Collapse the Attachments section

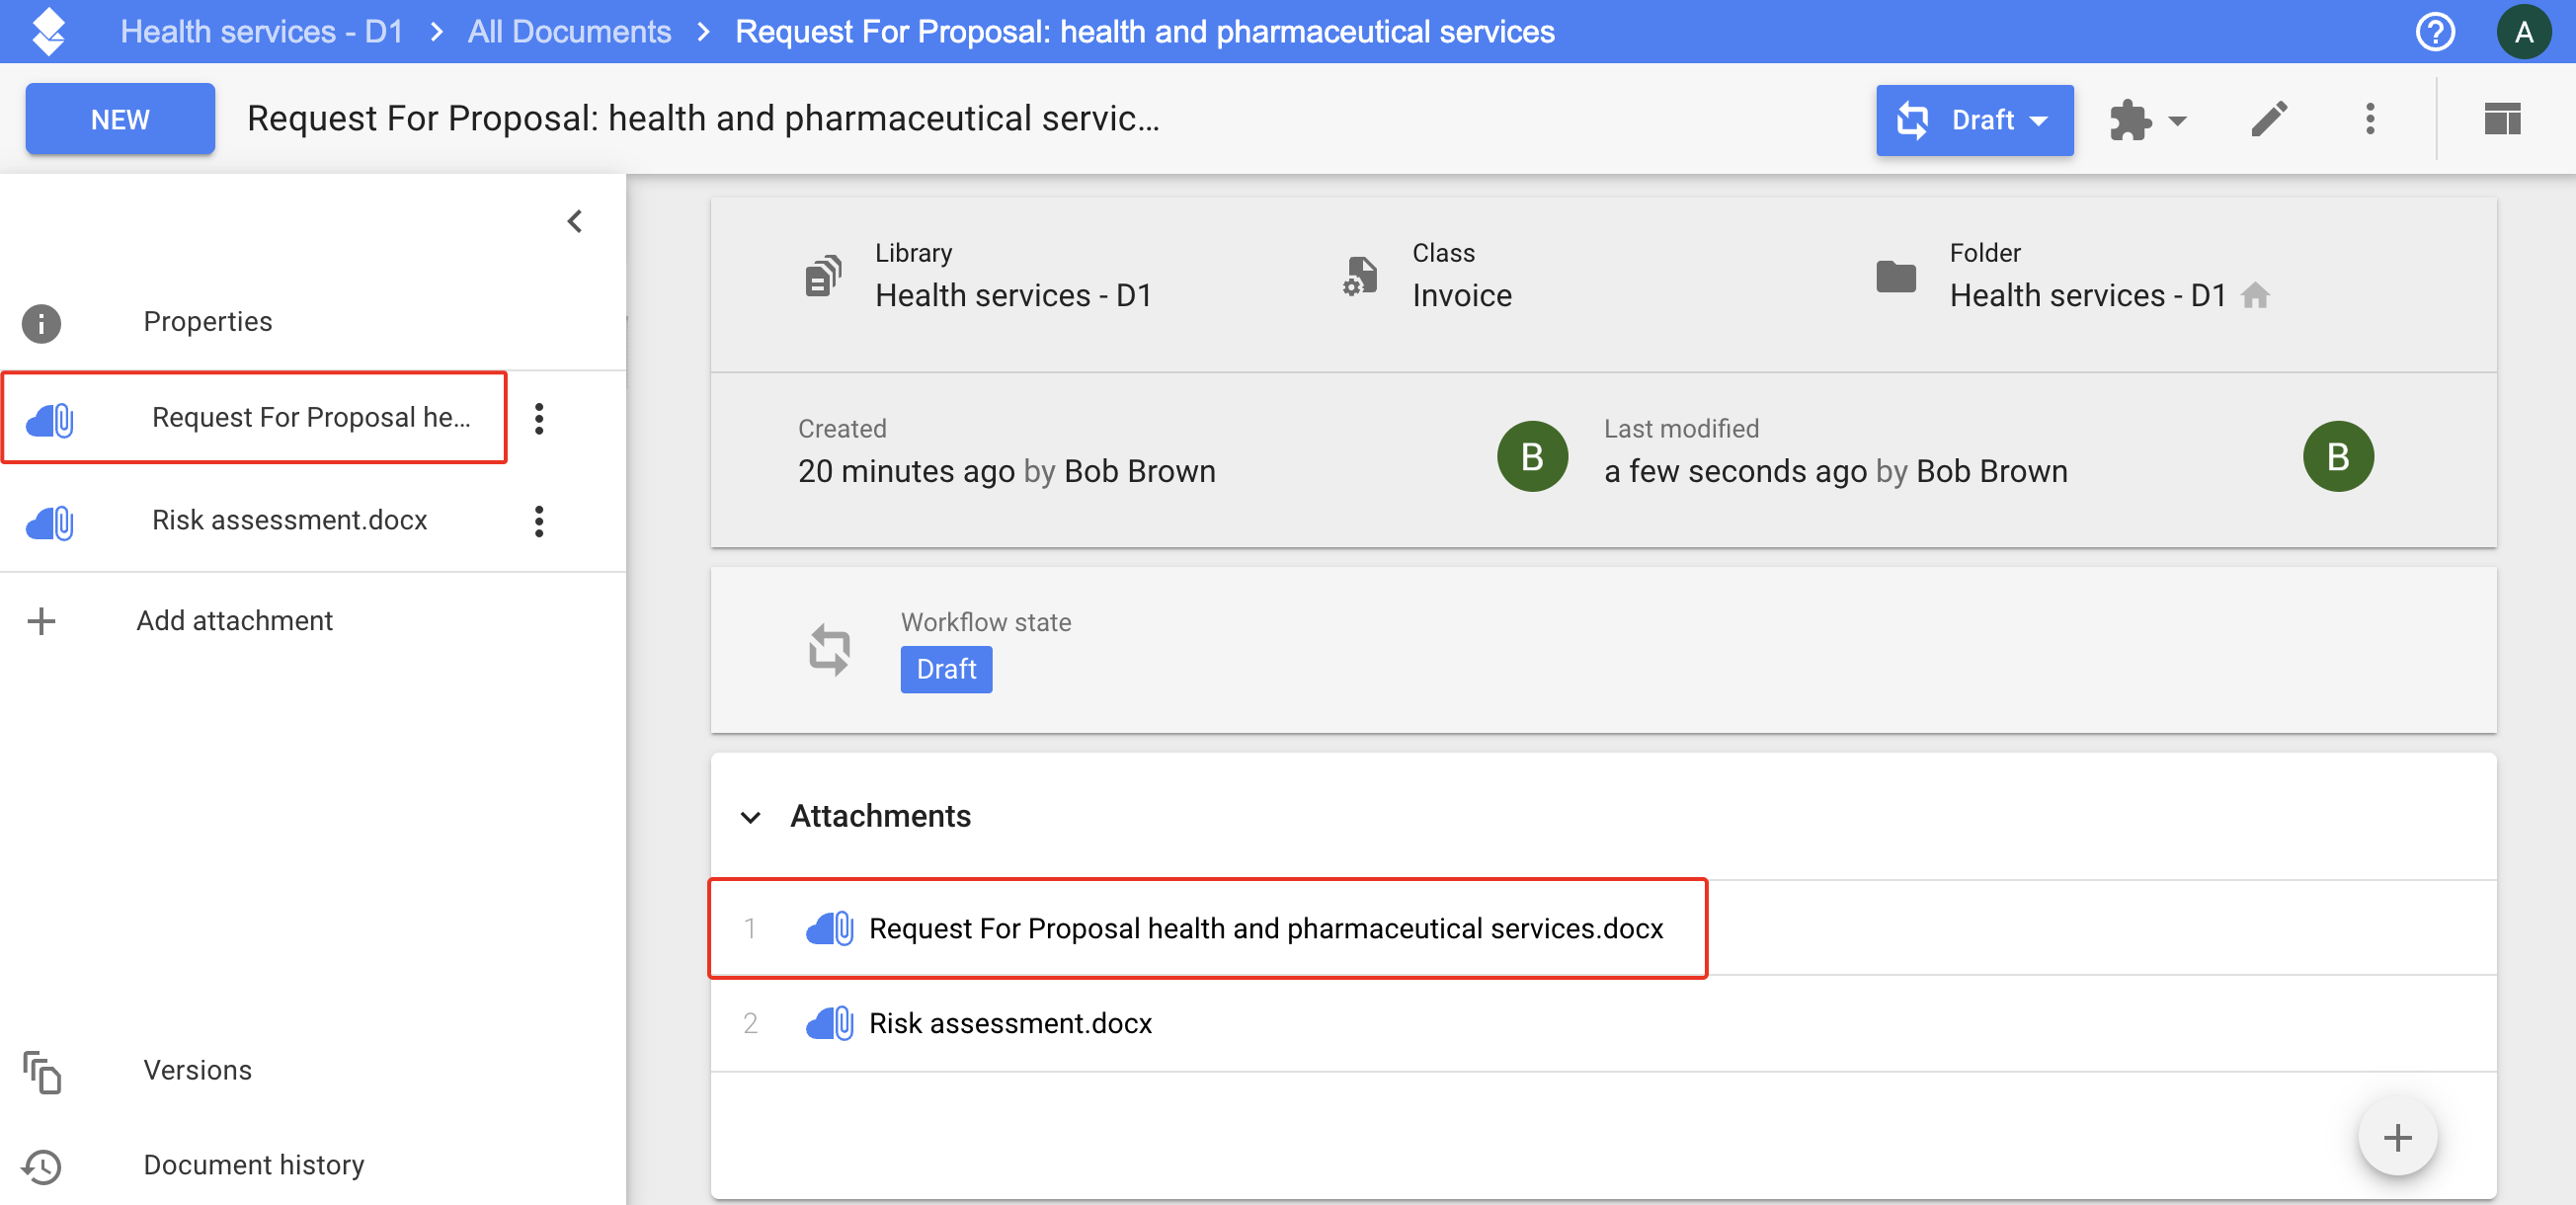(x=750, y=817)
